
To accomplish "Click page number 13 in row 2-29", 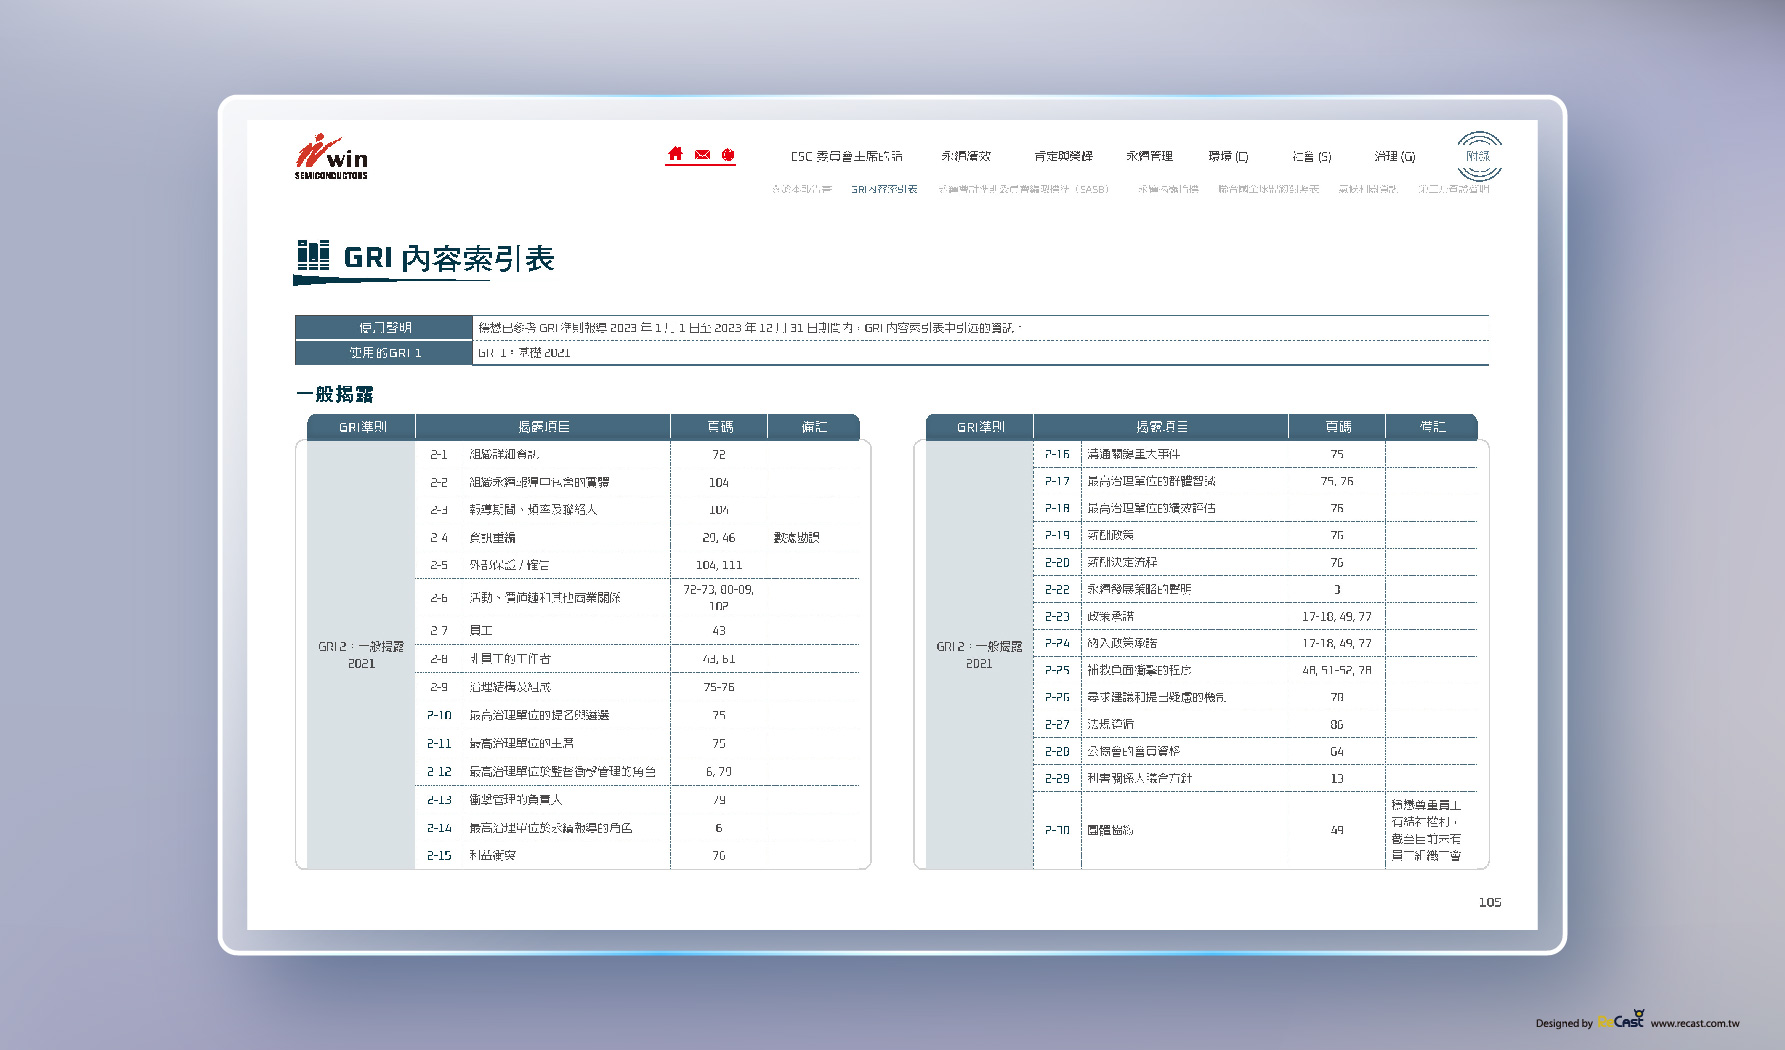I will pyautogui.click(x=1337, y=778).
